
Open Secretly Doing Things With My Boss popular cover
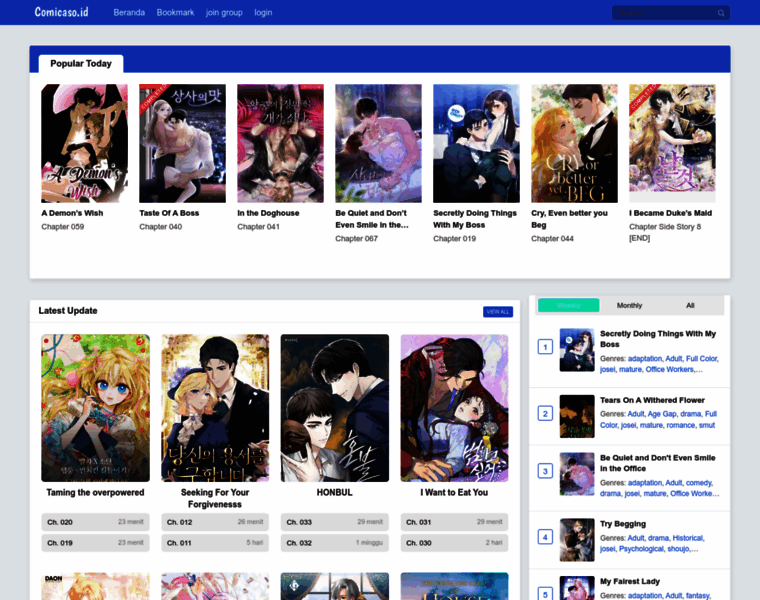[x=476, y=143]
